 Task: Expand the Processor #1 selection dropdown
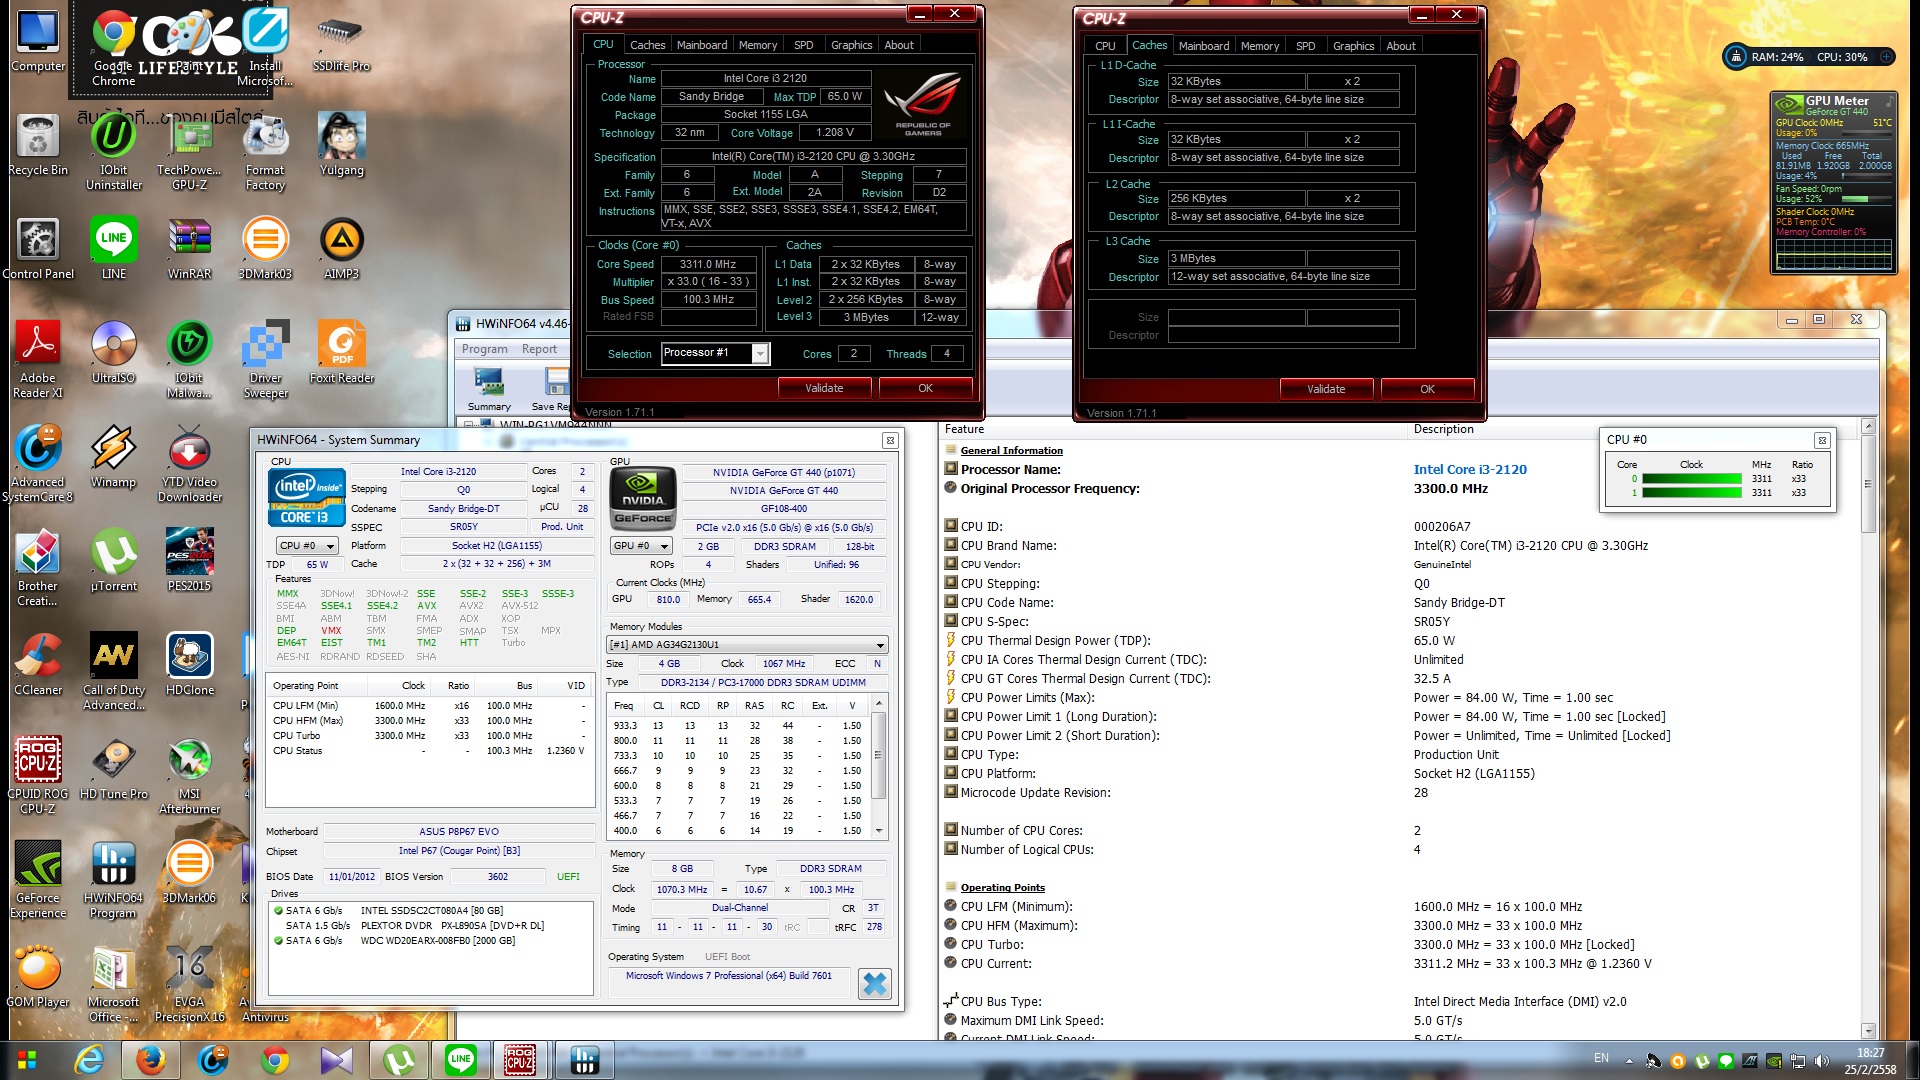pos(760,354)
